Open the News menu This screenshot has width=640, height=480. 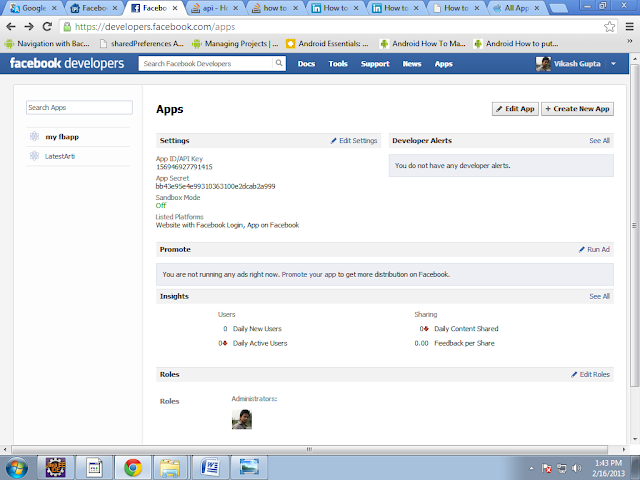tap(412, 64)
